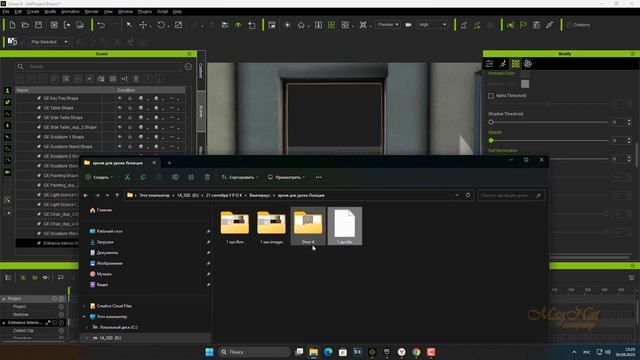Expand the Локальный диск (C:) node
Image resolution: width=640 pixels, height=360 pixels.
tap(87, 327)
